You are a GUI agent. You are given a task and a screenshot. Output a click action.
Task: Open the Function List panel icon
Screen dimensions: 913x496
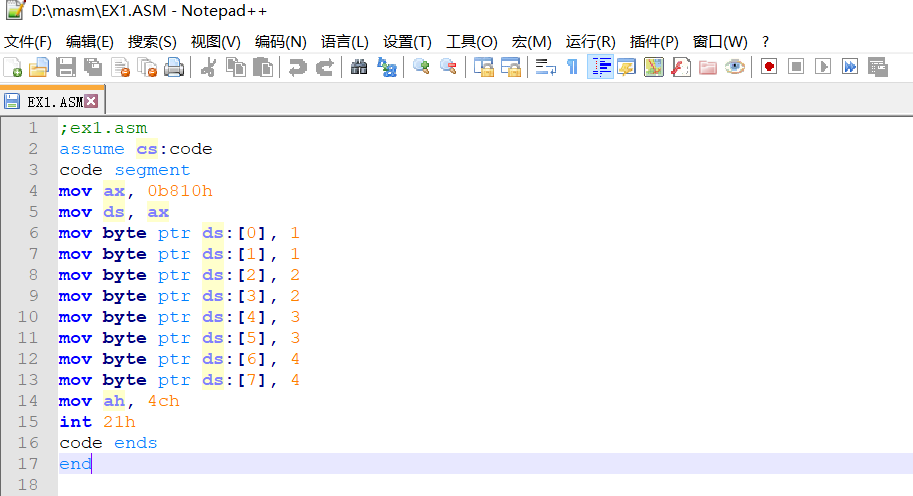(681, 68)
